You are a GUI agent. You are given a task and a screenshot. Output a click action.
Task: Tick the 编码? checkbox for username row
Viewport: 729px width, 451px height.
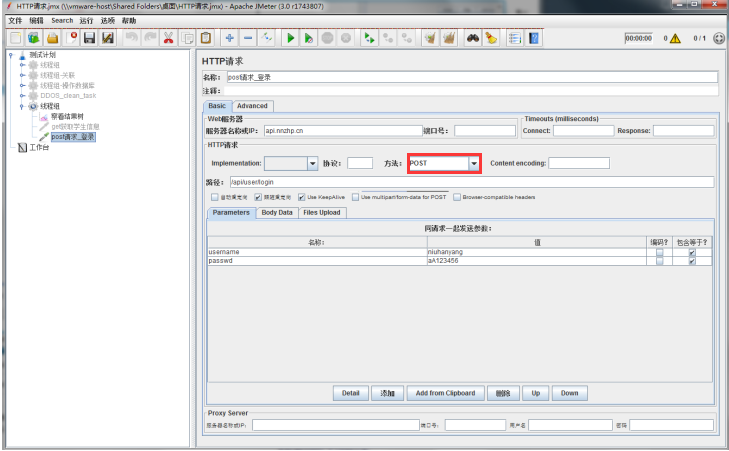point(659,252)
